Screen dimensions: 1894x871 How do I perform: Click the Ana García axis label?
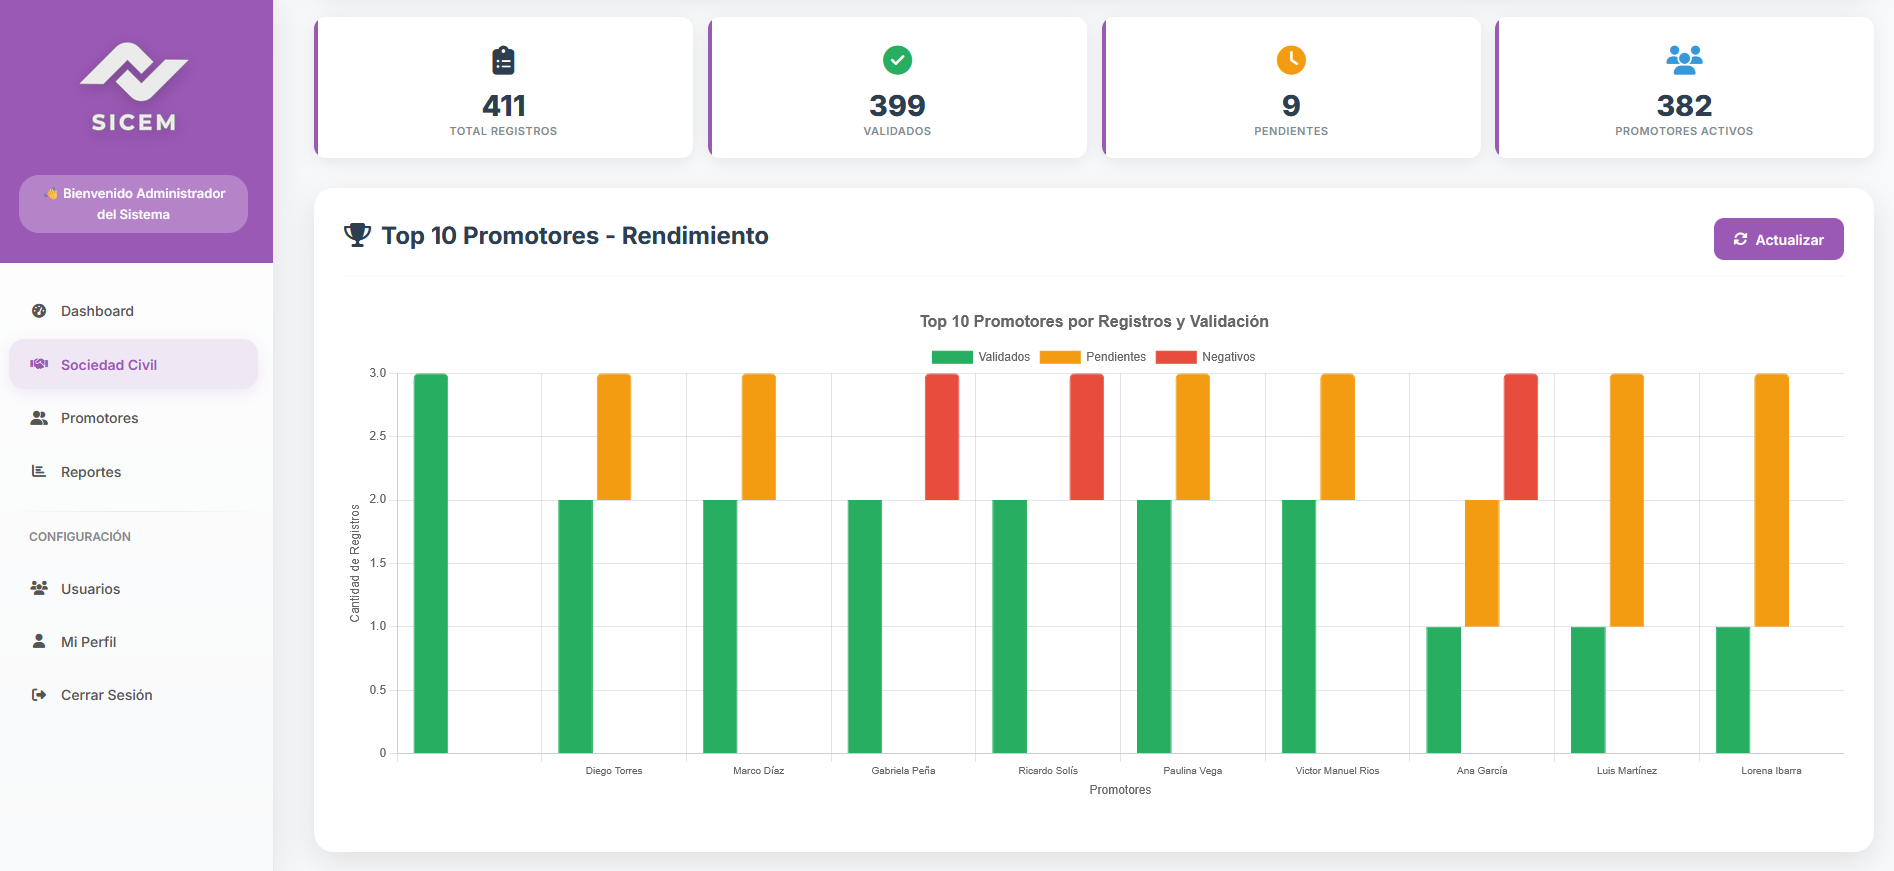pos(1482,771)
